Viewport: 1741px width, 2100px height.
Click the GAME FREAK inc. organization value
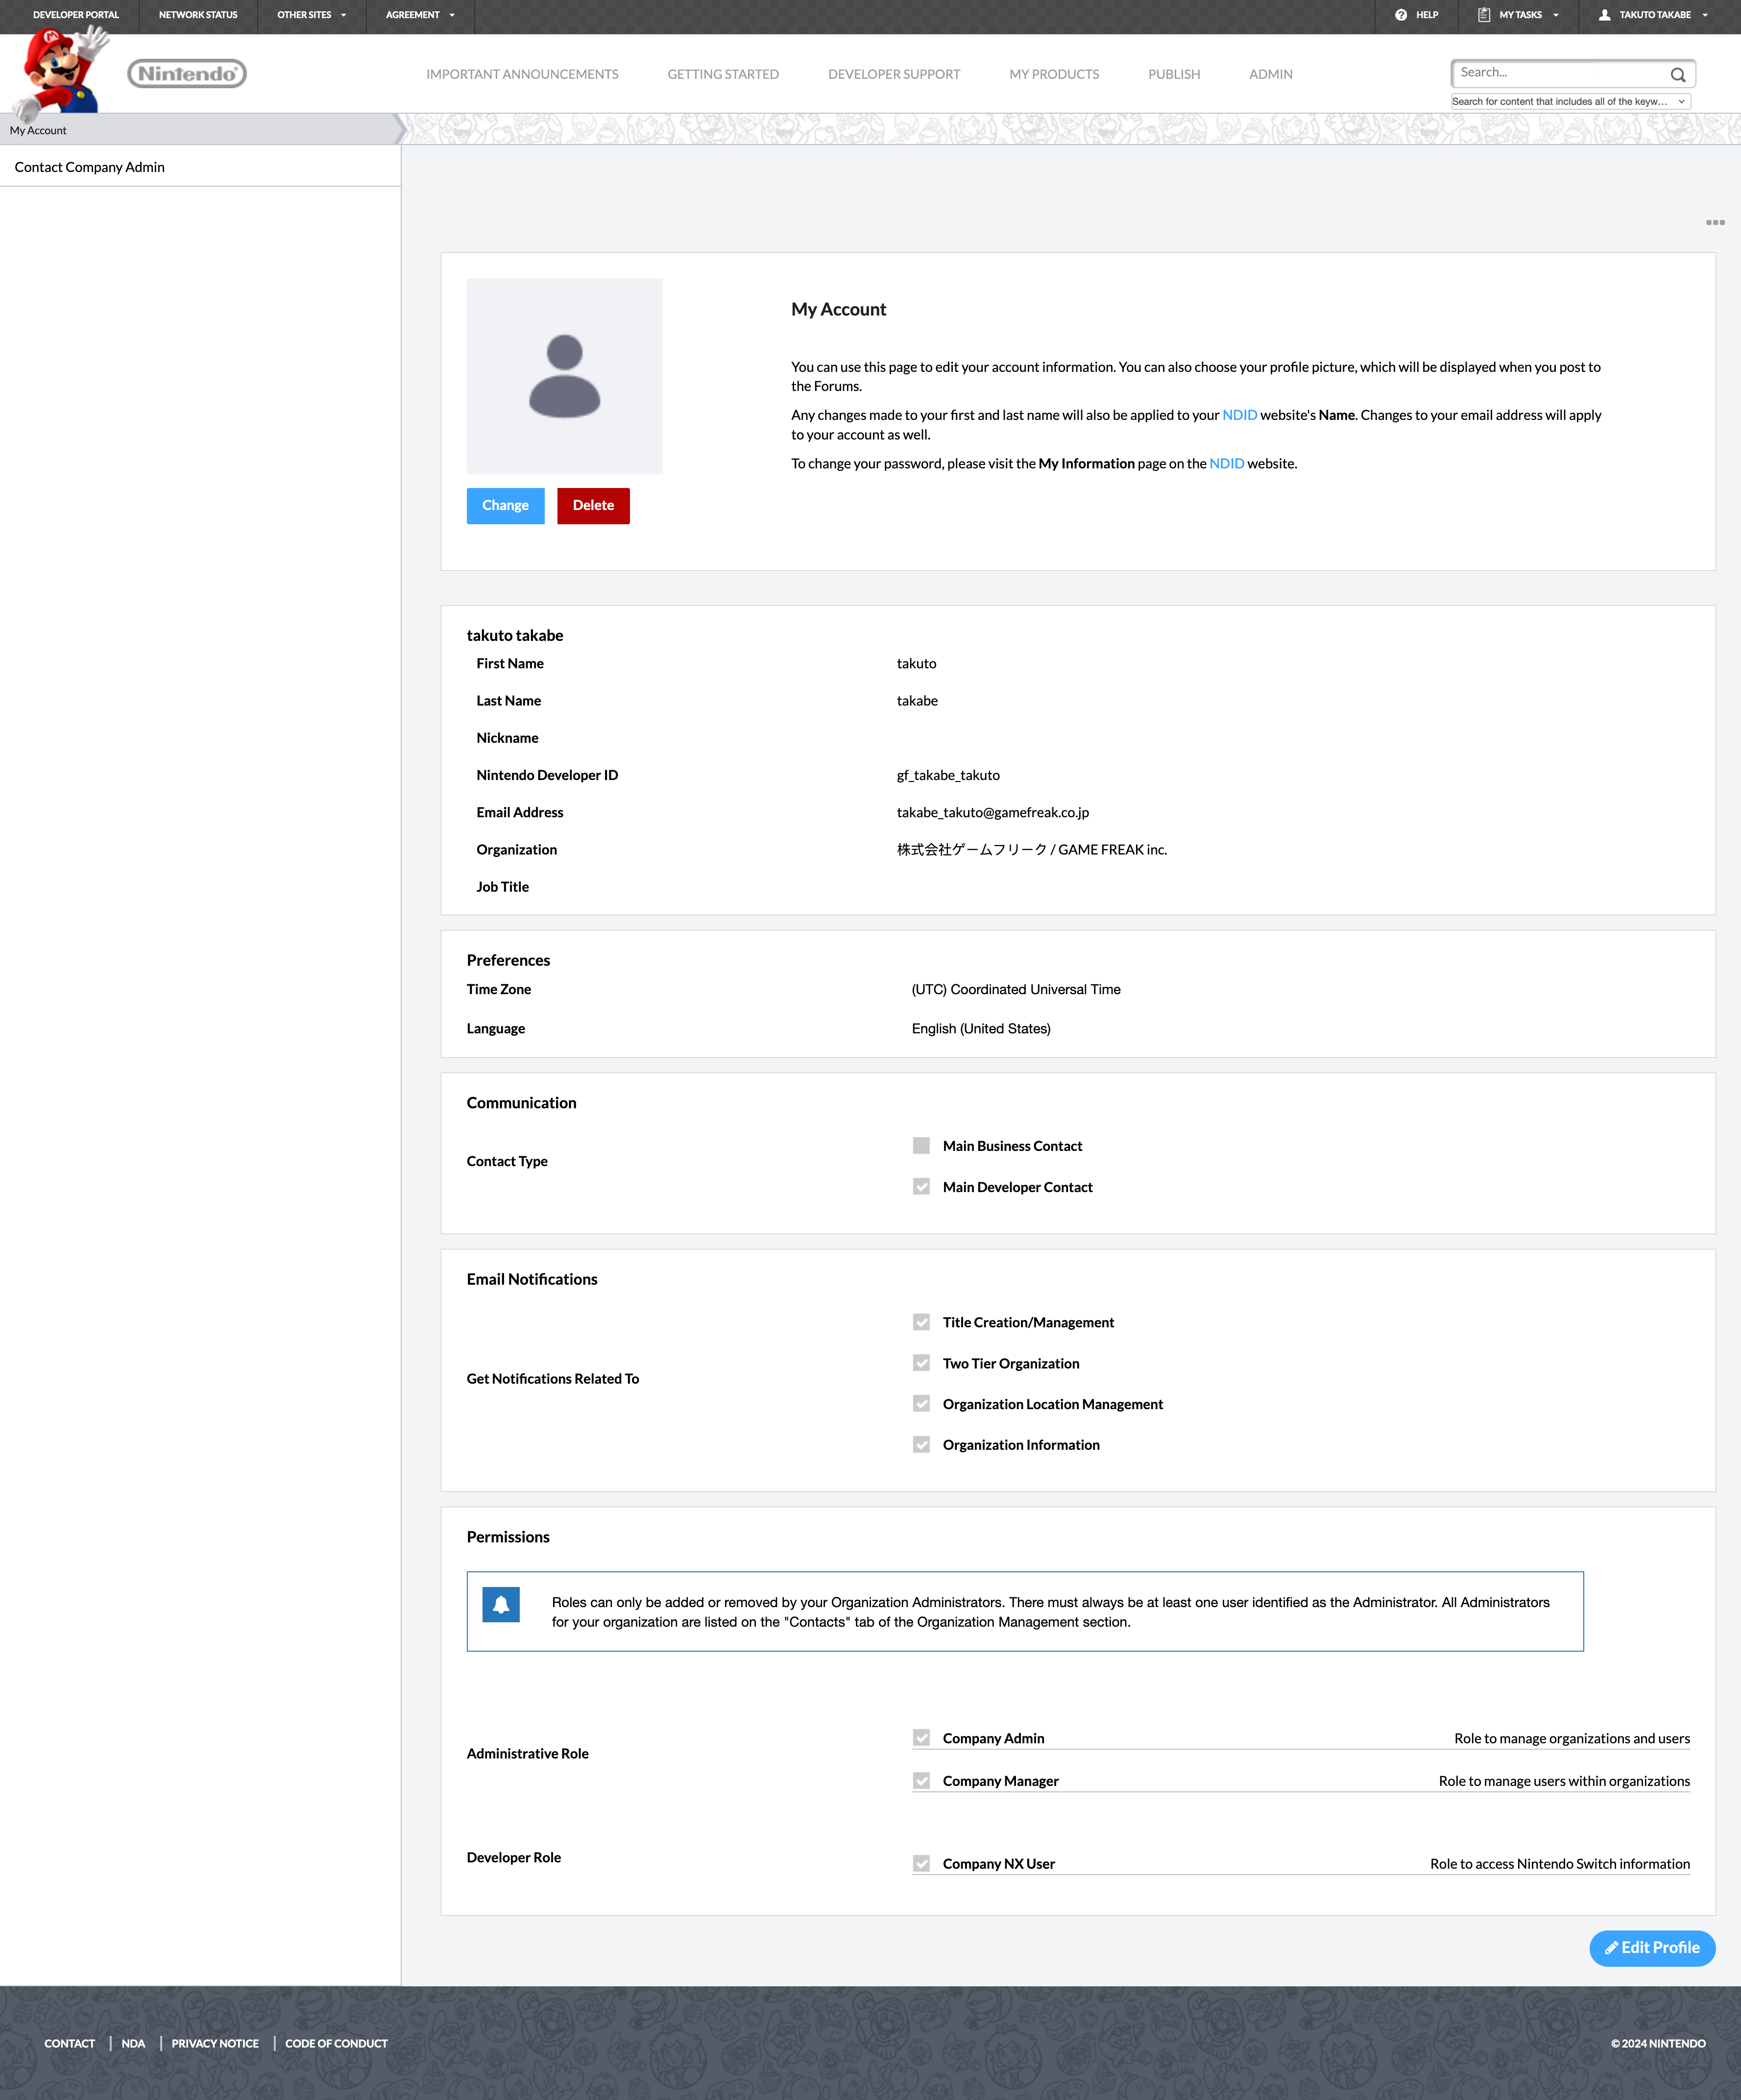(1032, 850)
